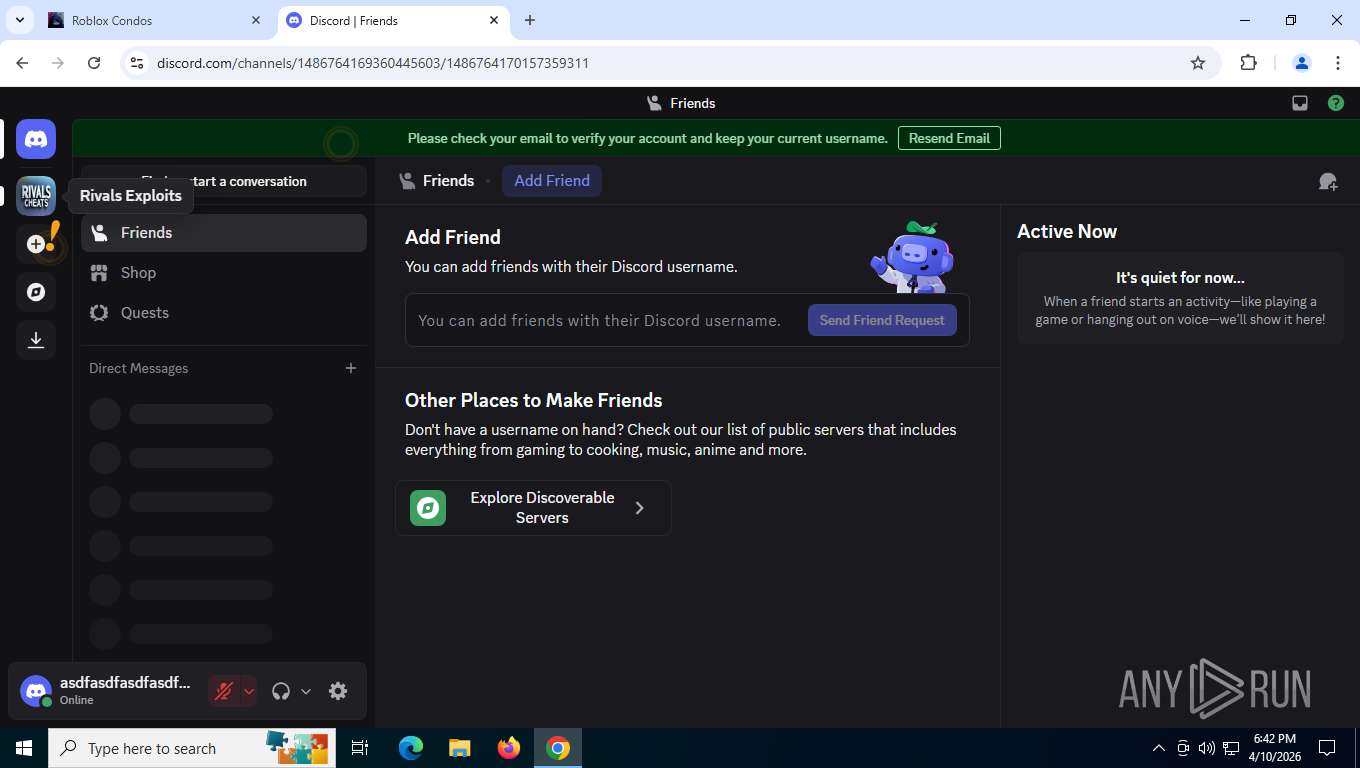1360x768 pixels.
Task: Switch to Roblox Condos browser tab
Action: tap(155, 20)
